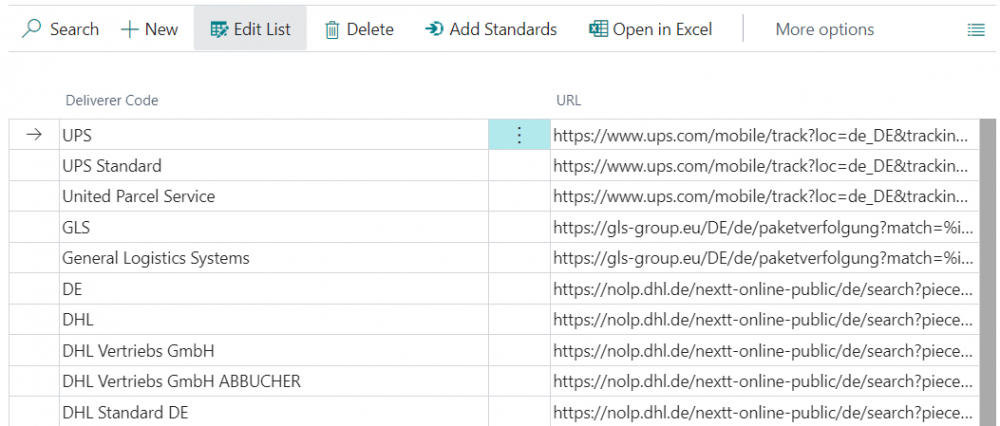Click URL cell for DHL Vertriebs GmbH
The width and height of the screenshot is (1000, 426).
tap(765, 351)
